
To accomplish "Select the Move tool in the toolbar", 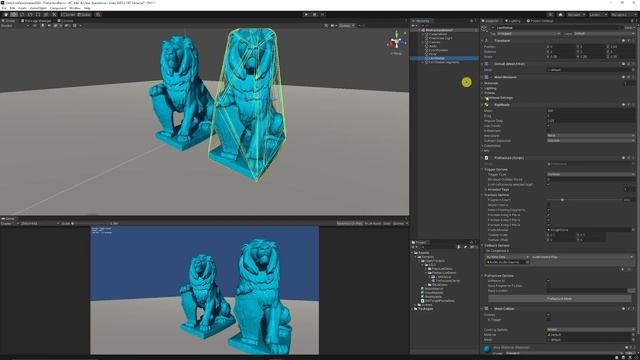I will point(14,14).
